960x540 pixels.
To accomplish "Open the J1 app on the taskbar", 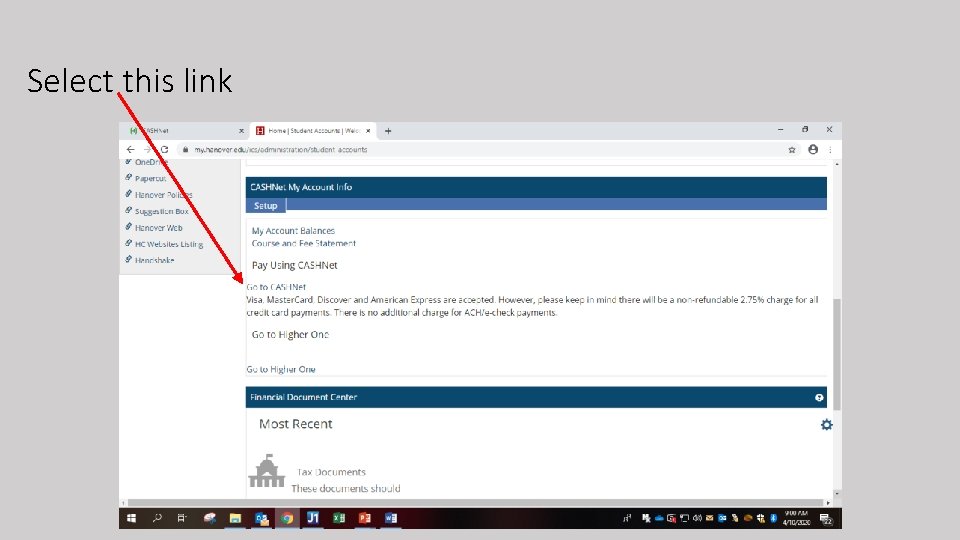I will [x=313, y=518].
